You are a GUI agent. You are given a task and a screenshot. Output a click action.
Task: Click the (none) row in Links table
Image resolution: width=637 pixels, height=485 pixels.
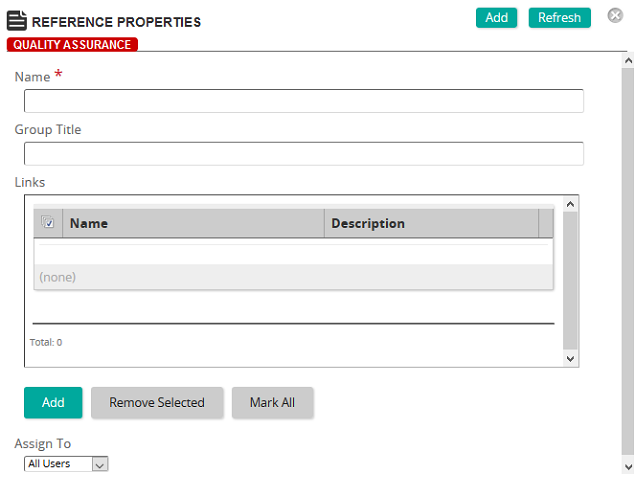pos(293,277)
